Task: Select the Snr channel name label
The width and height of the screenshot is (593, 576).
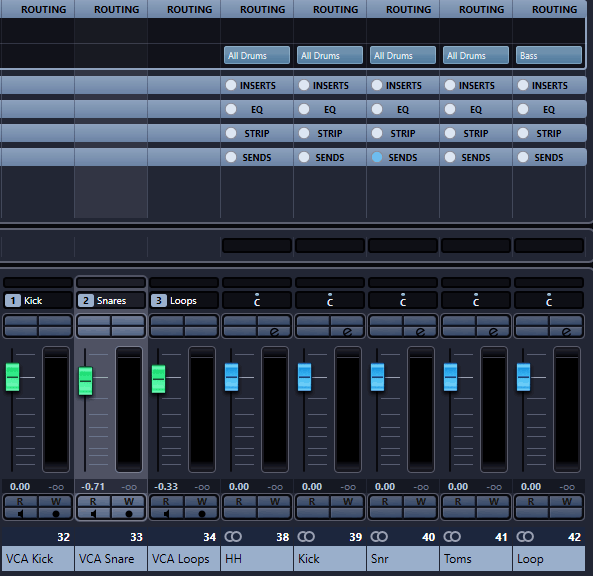Action: [403, 559]
